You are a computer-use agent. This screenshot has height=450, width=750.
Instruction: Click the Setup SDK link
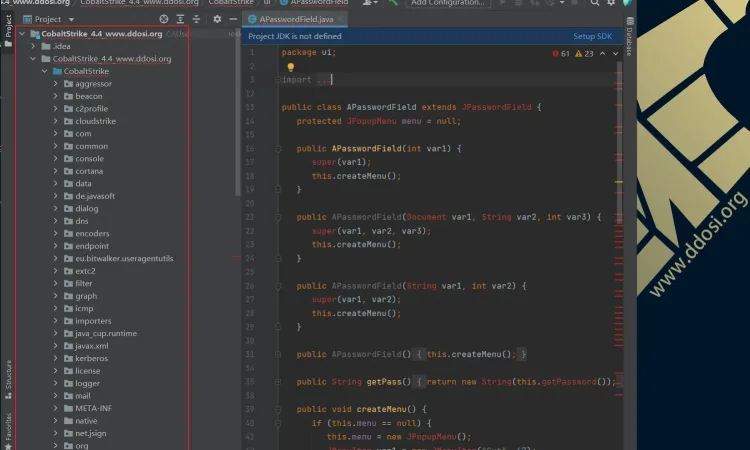click(593, 36)
